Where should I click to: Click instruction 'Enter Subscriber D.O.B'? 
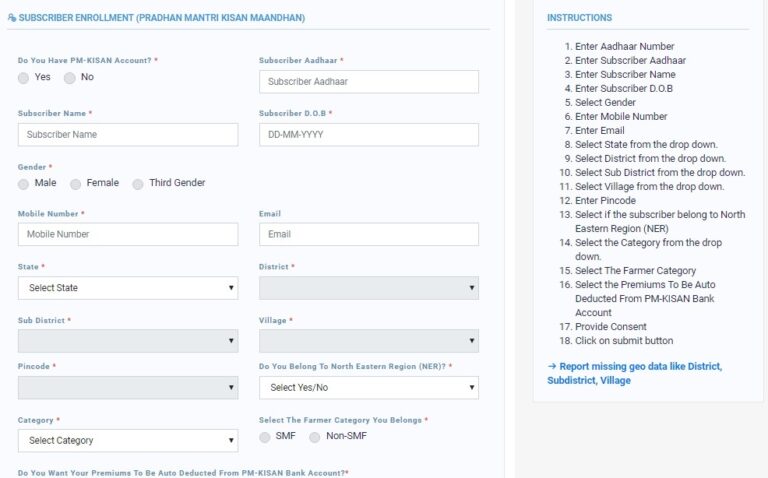click(624, 89)
